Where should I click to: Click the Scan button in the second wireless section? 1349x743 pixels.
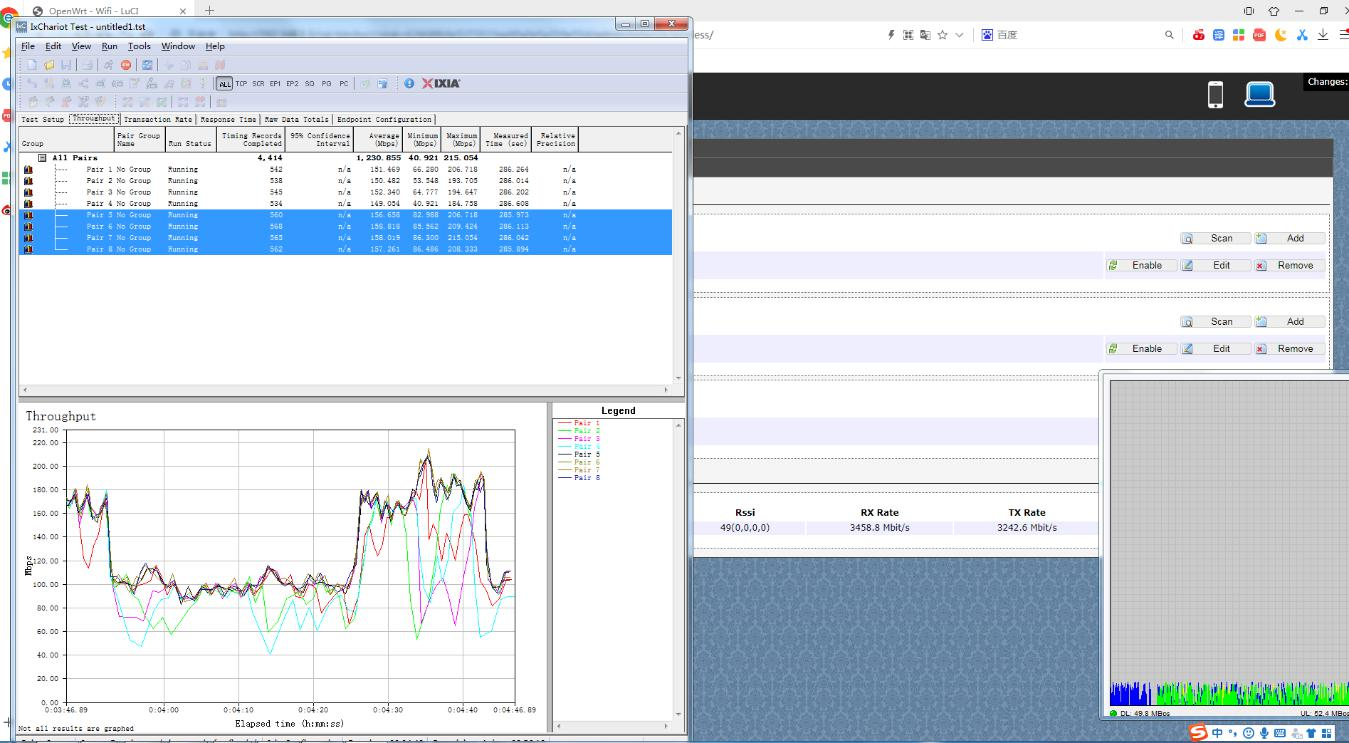1215,322
